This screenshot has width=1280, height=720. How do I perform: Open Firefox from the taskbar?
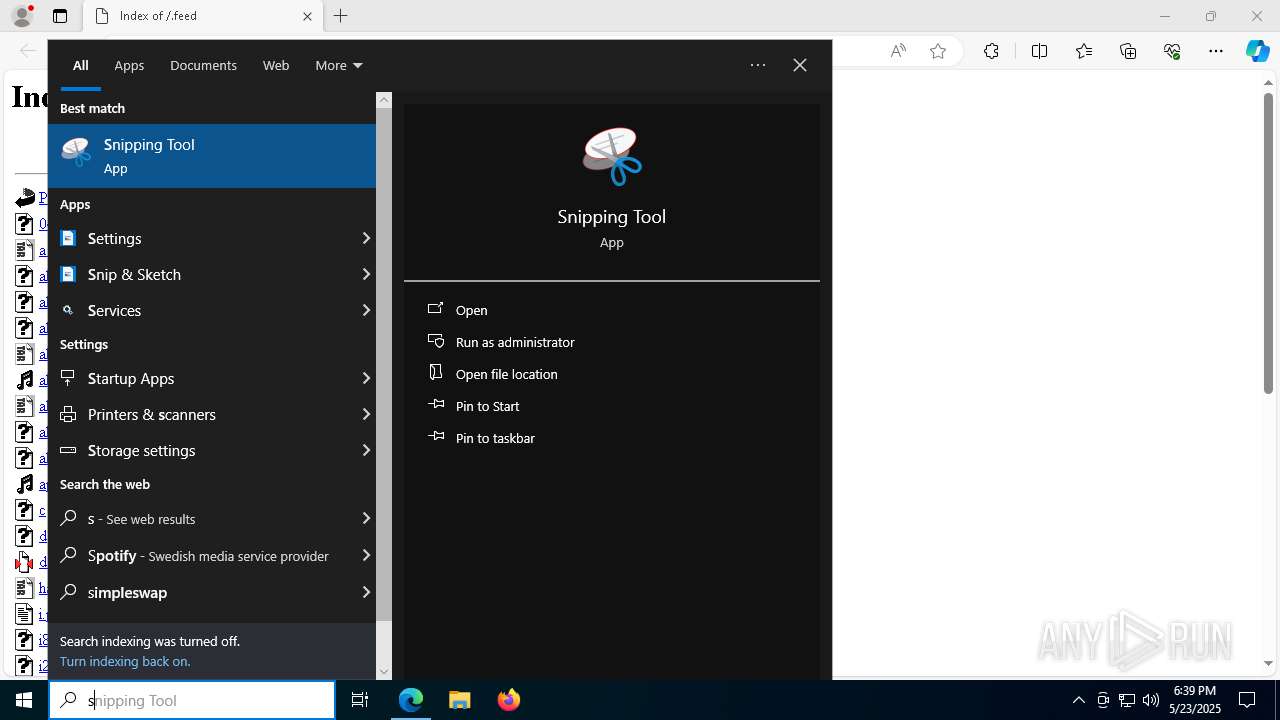click(509, 700)
